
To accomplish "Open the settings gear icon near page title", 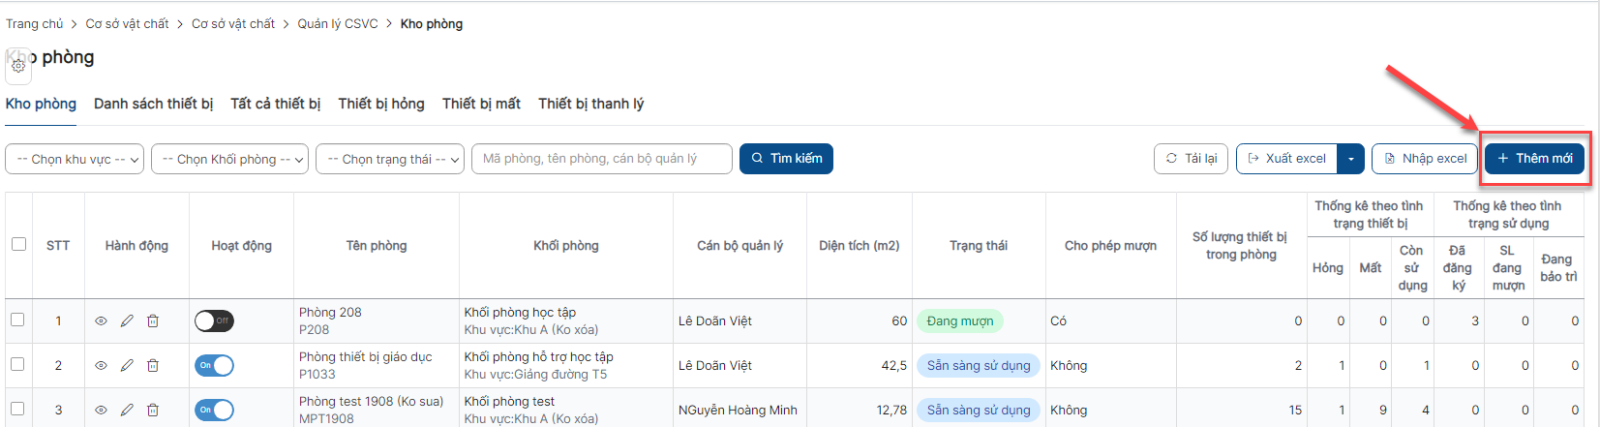I will 18,66.
